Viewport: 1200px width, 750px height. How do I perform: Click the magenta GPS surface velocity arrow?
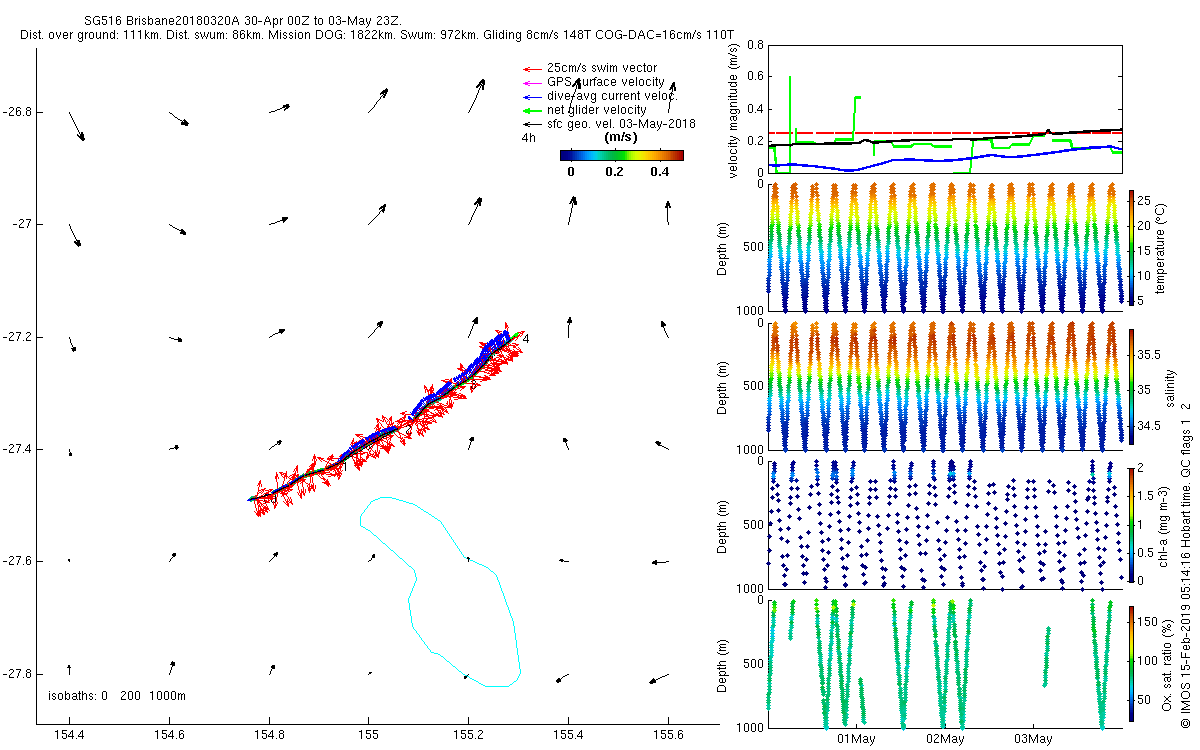pyautogui.click(x=530, y=82)
